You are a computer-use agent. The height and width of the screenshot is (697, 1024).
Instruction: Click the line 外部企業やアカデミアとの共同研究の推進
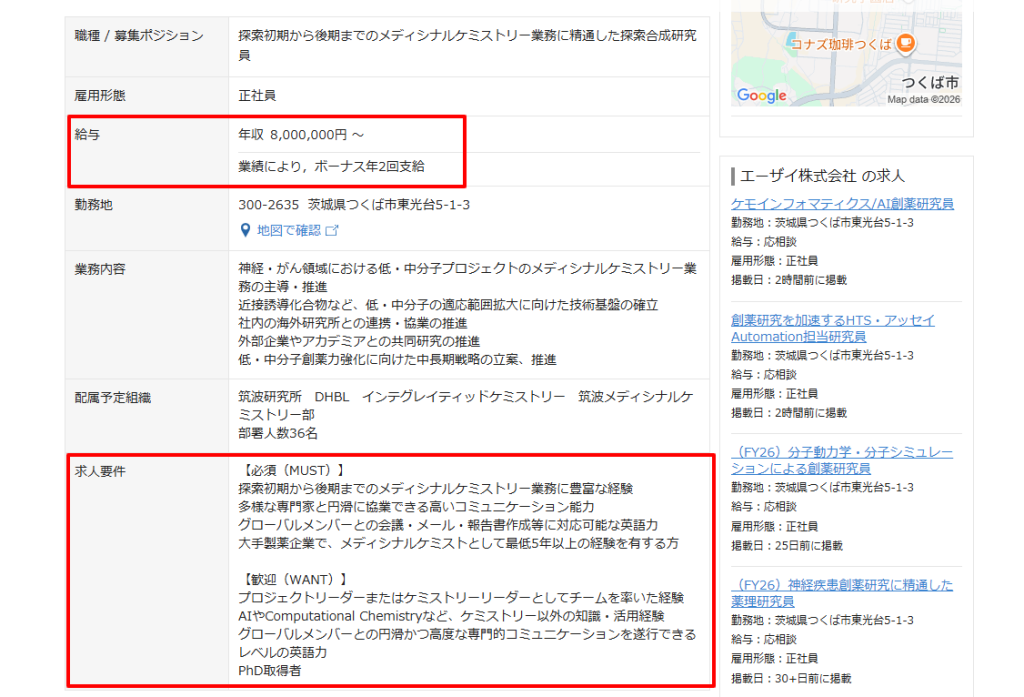pyautogui.click(x=359, y=342)
